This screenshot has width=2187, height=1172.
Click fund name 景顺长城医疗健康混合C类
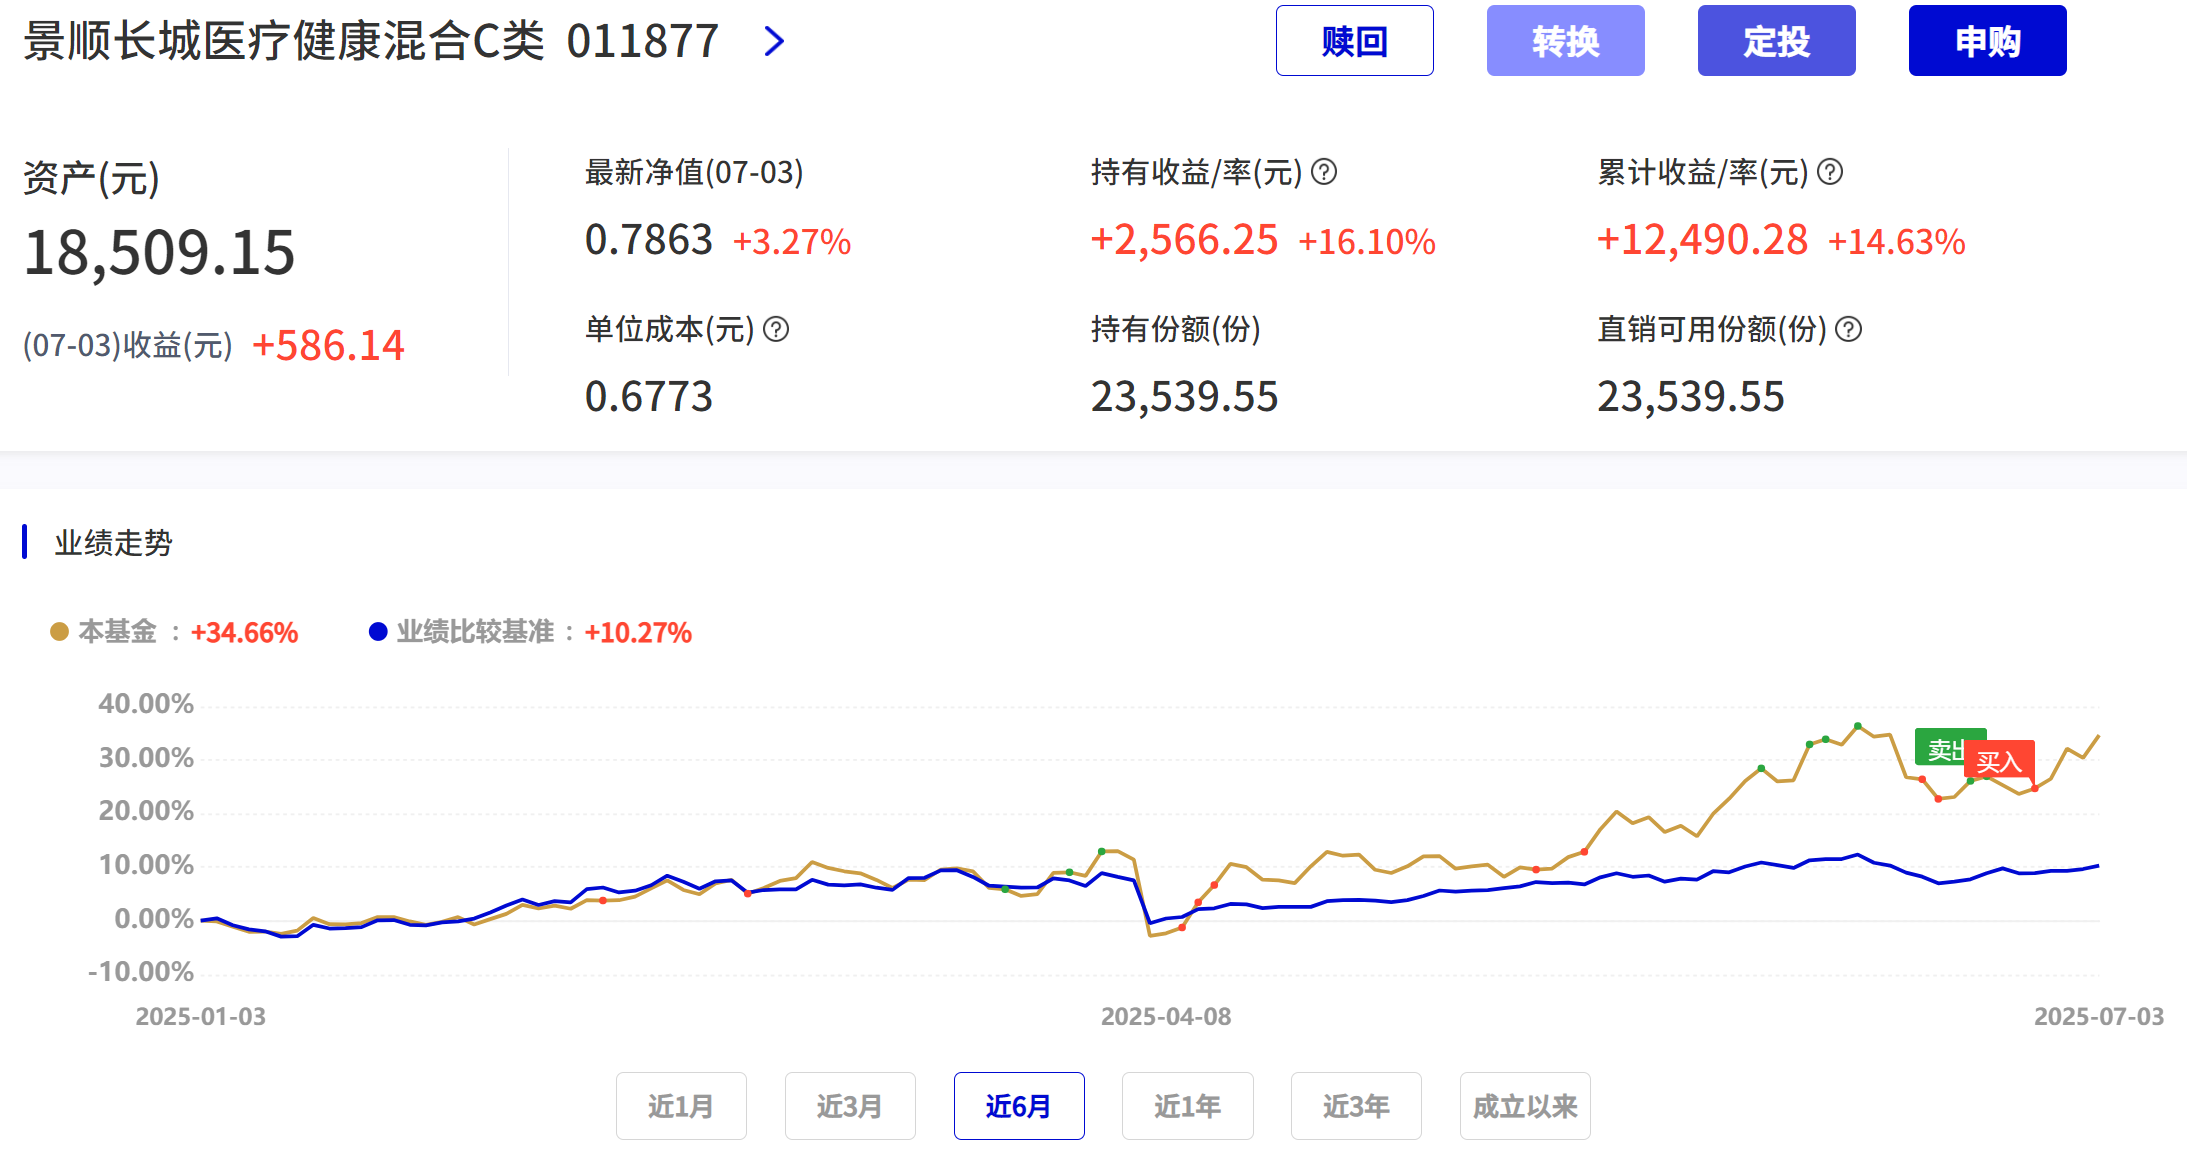click(x=284, y=41)
